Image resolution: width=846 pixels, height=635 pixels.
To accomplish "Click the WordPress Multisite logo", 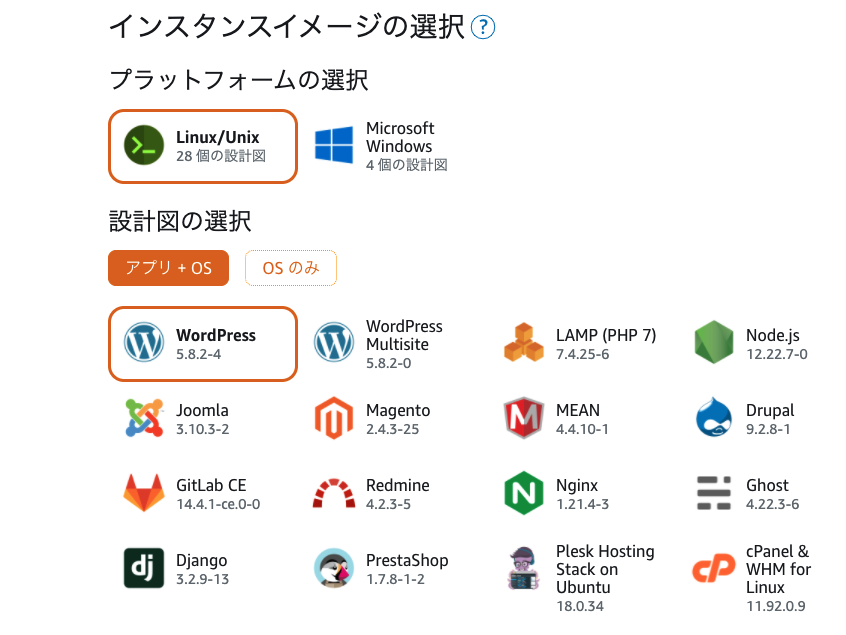I will (334, 342).
